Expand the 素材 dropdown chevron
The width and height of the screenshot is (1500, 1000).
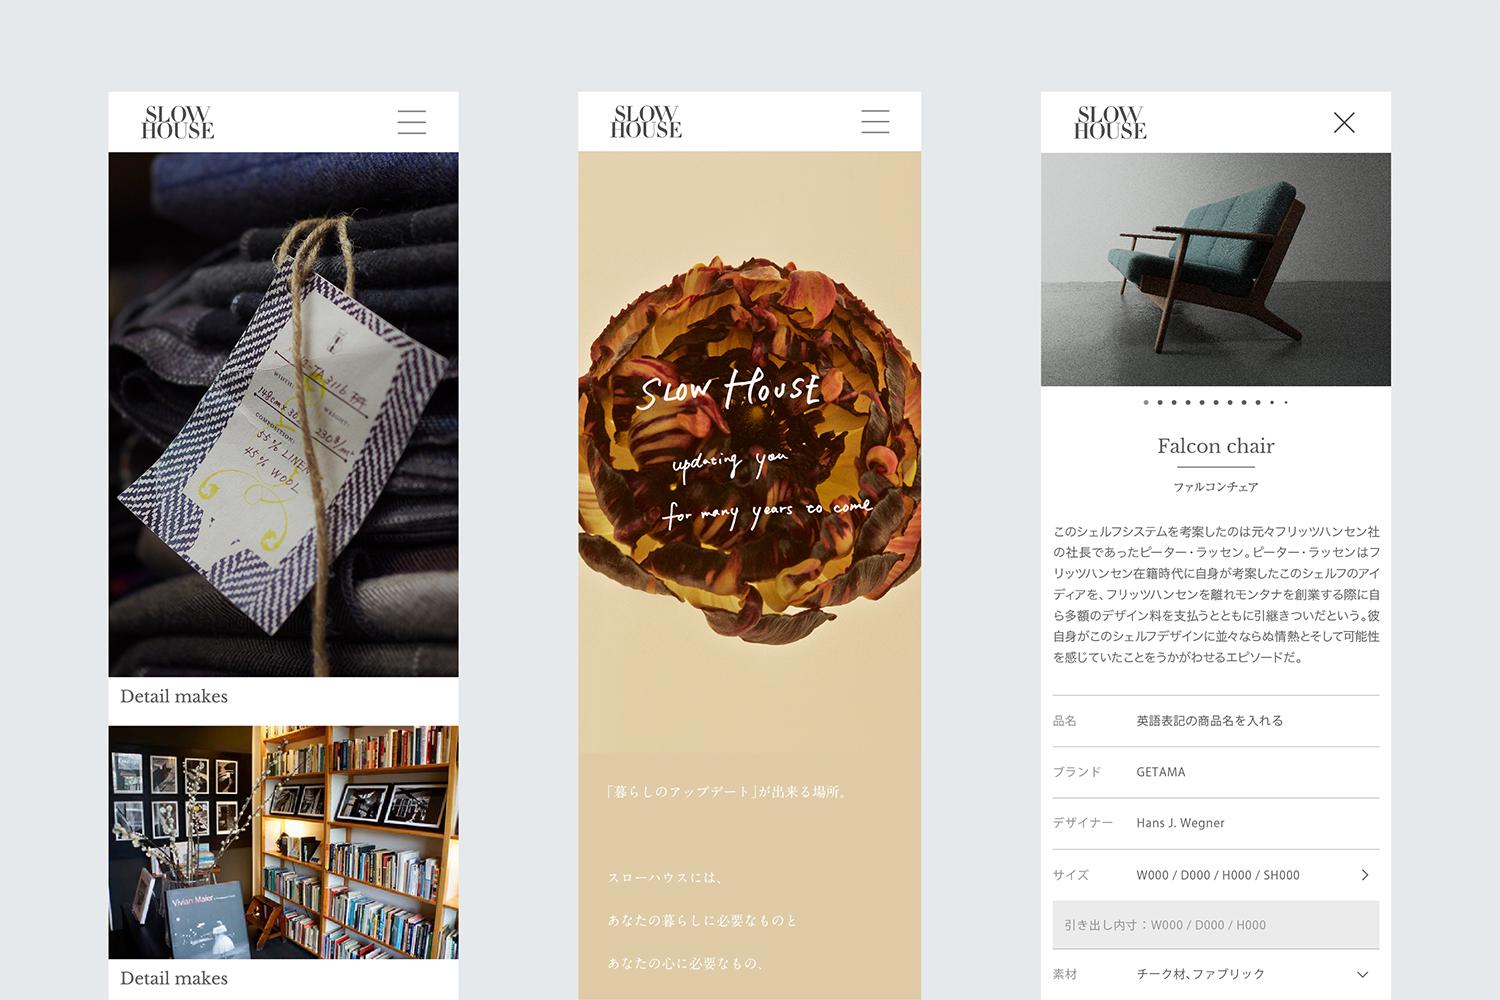(x=1363, y=974)
